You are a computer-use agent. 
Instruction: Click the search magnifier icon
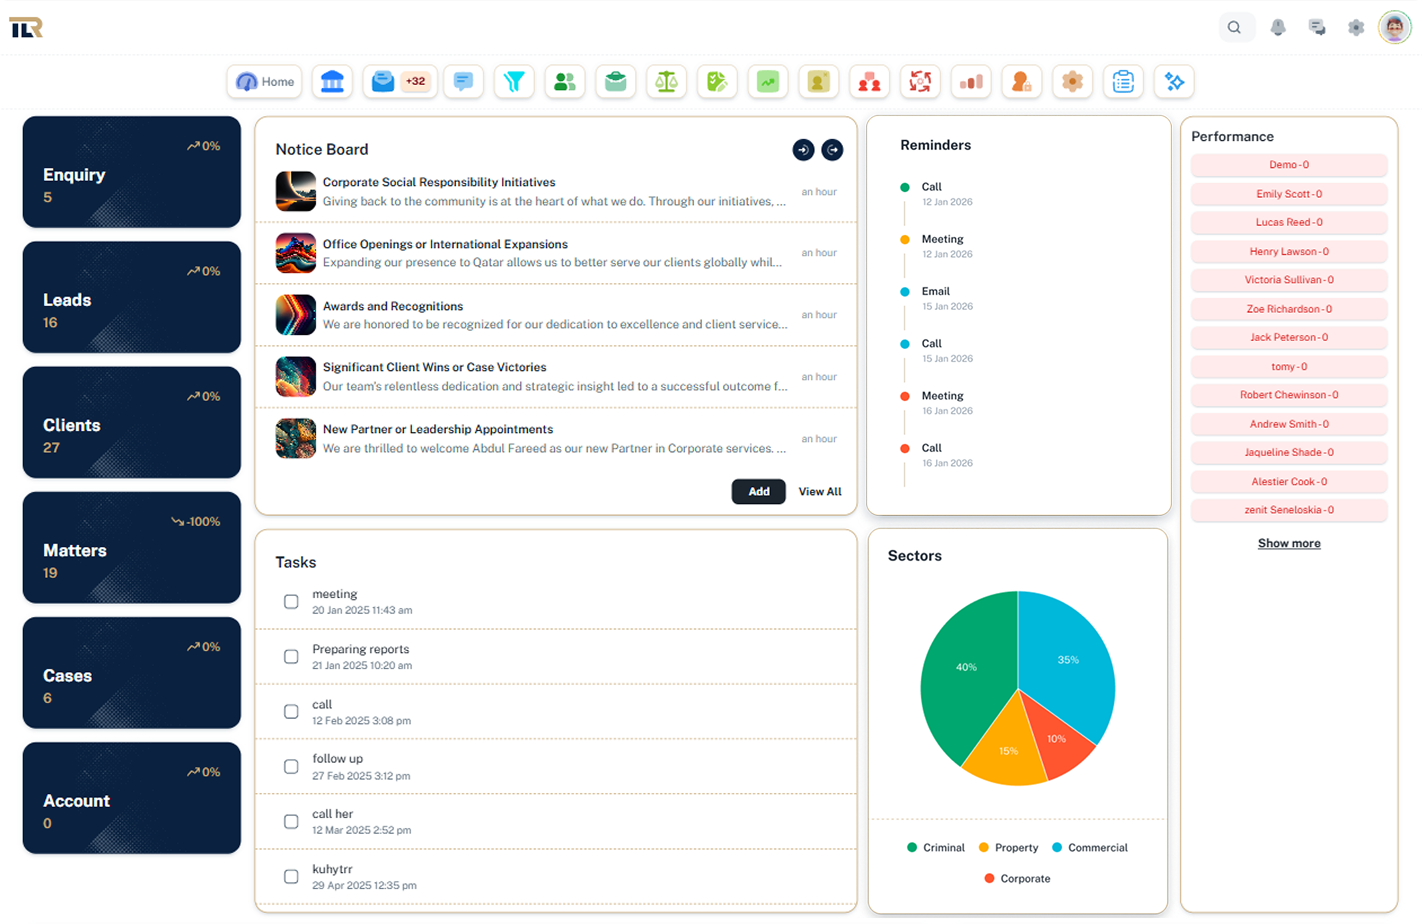tap(1234, 28)
